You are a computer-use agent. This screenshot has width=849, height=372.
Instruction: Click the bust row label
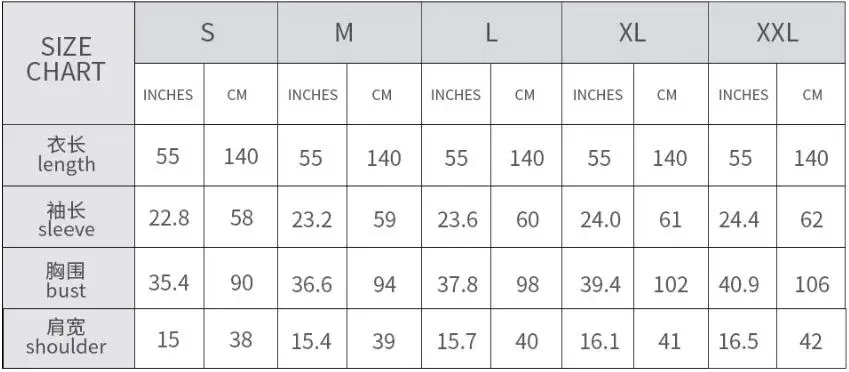click(68, 278)
